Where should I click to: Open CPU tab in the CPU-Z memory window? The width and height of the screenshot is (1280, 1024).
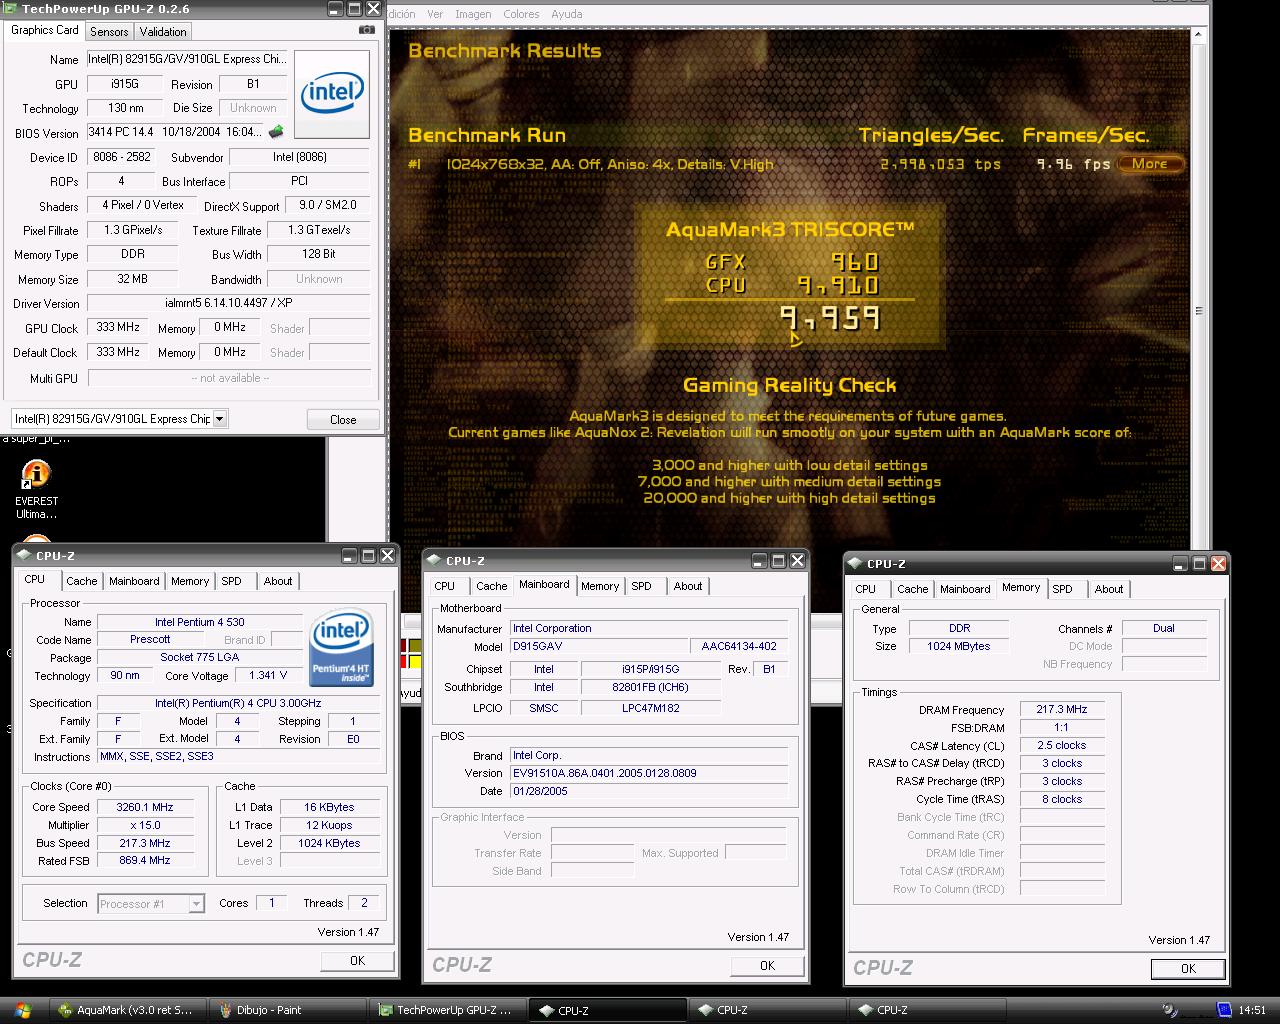click(866, 589)
